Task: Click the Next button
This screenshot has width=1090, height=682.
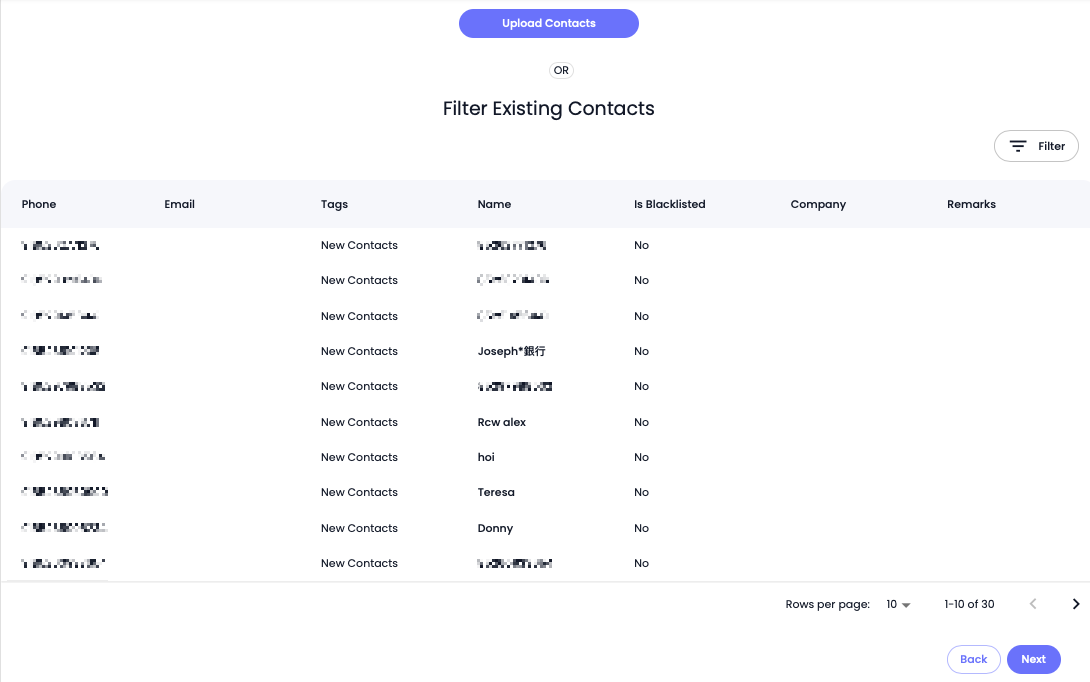Action: point(1033,659)
